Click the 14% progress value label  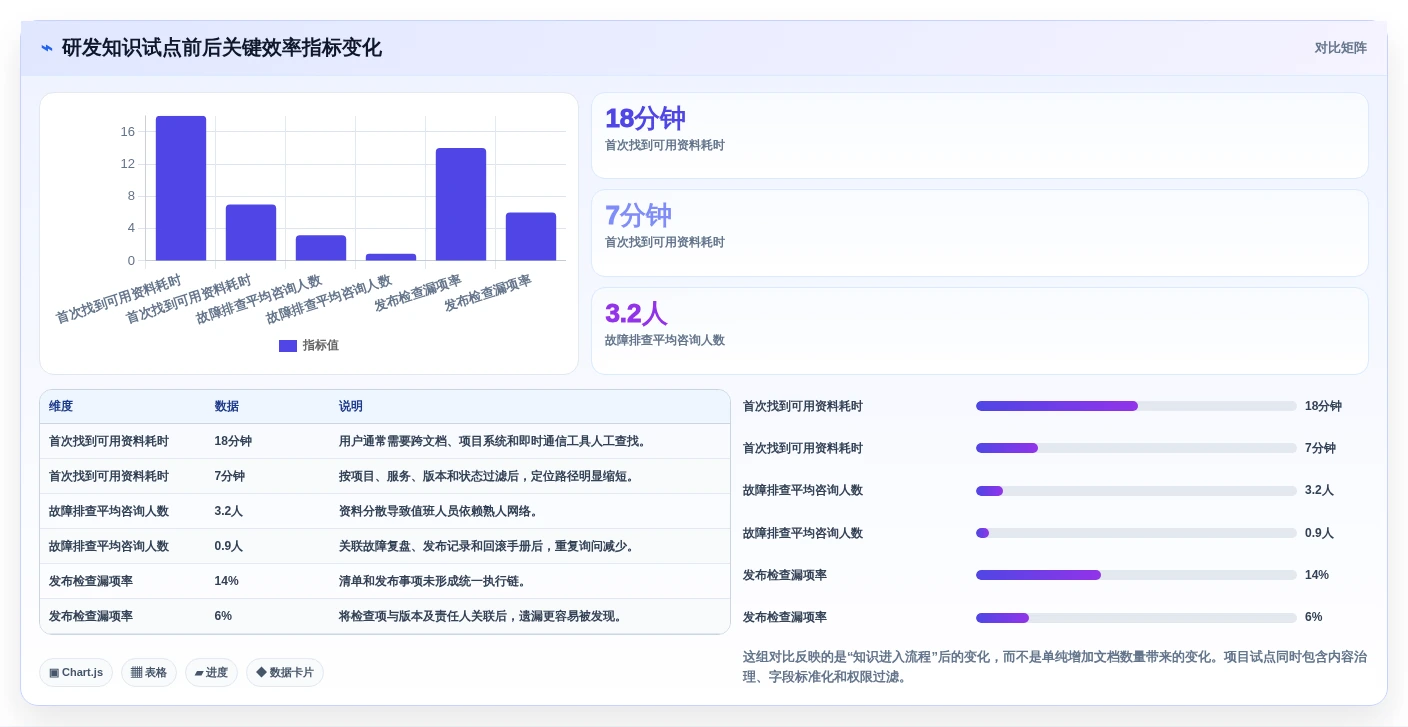point(1317,575)
